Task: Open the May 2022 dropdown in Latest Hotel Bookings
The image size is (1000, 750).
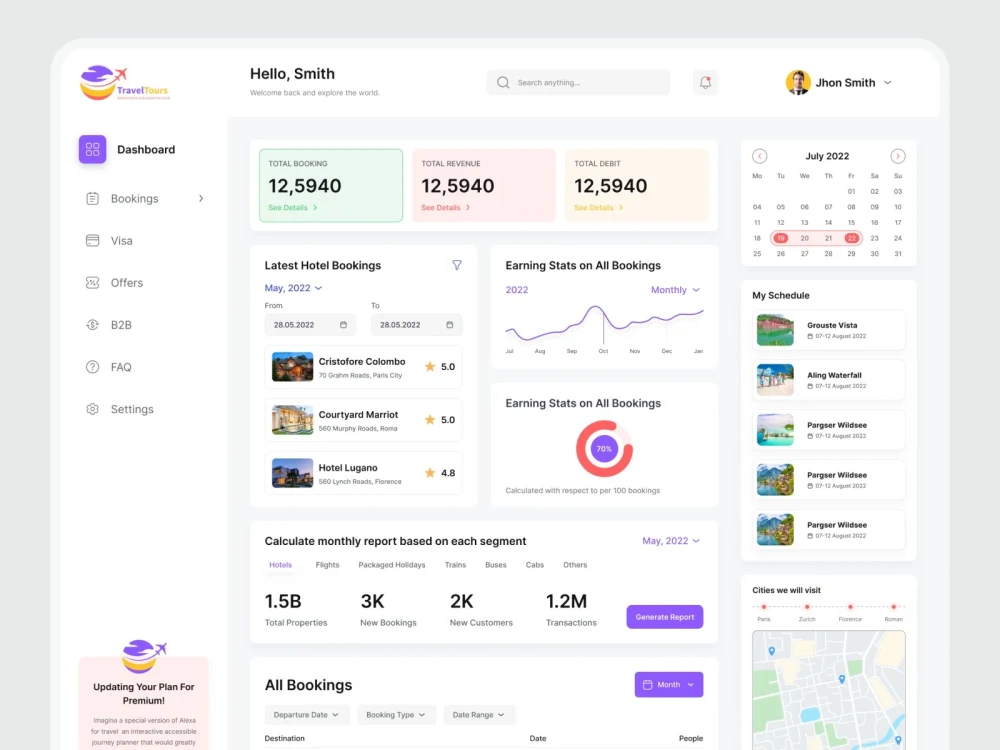Action: click(293, 287)
